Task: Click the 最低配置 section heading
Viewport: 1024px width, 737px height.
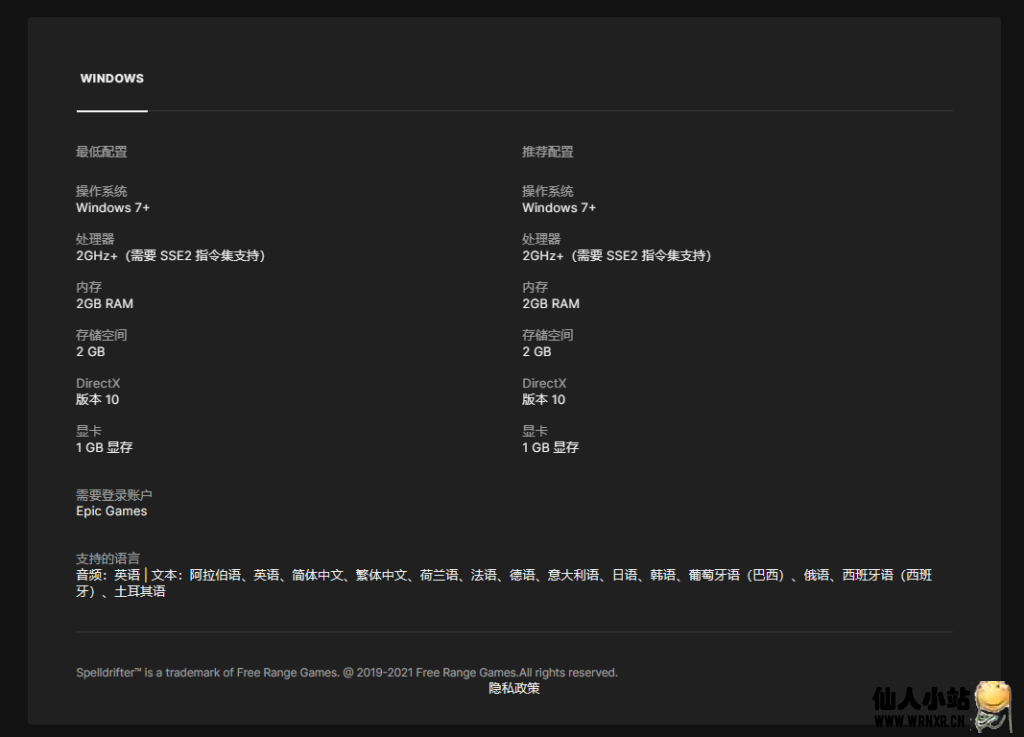Action: point(101,152)
